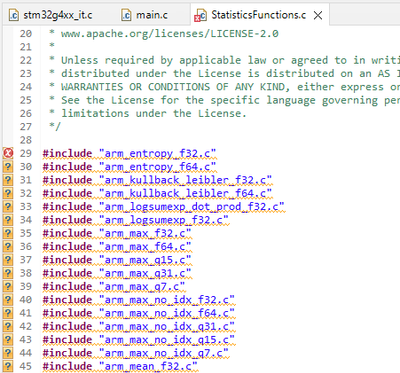Screen dimensions: 400x373
Task: Click the WARRANTIES OR CONDITIONS comment line
Action: 224,87
